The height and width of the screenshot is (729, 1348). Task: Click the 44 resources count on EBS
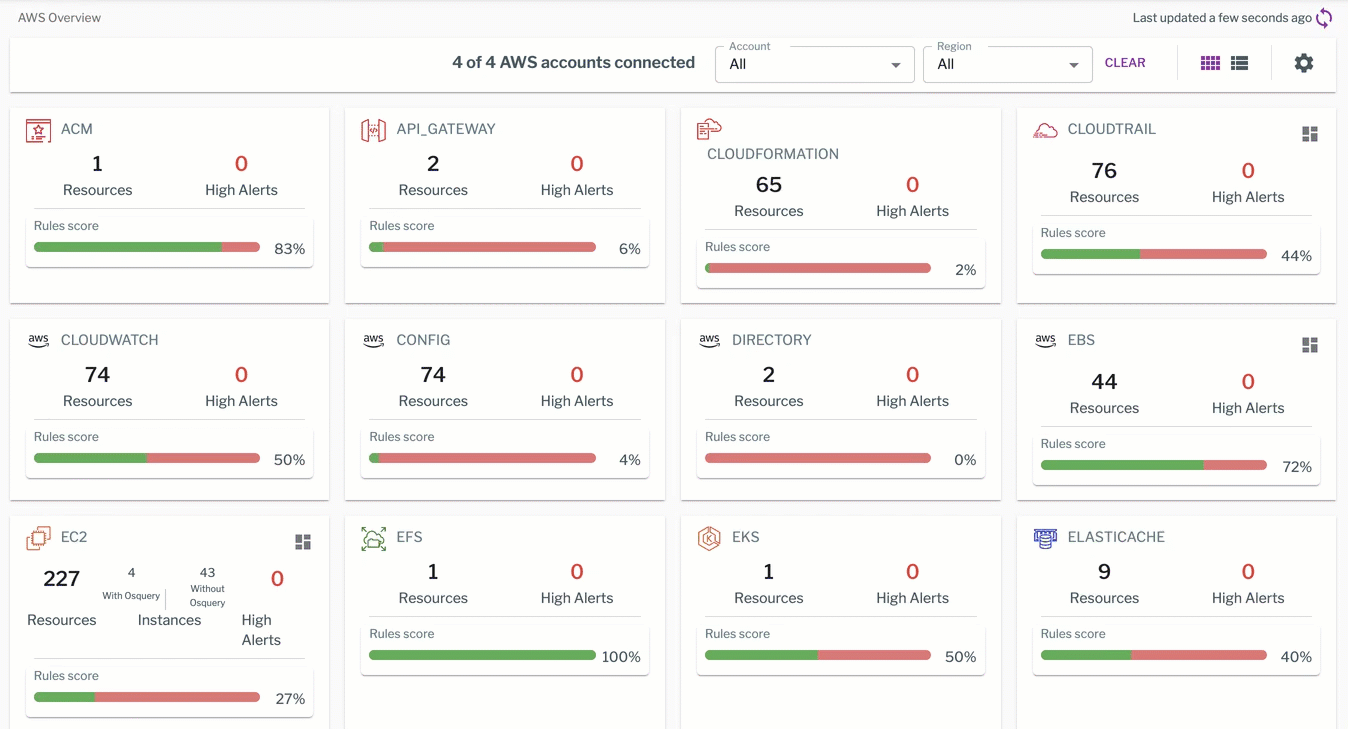pyautogui.click(x=1104, y=382)
